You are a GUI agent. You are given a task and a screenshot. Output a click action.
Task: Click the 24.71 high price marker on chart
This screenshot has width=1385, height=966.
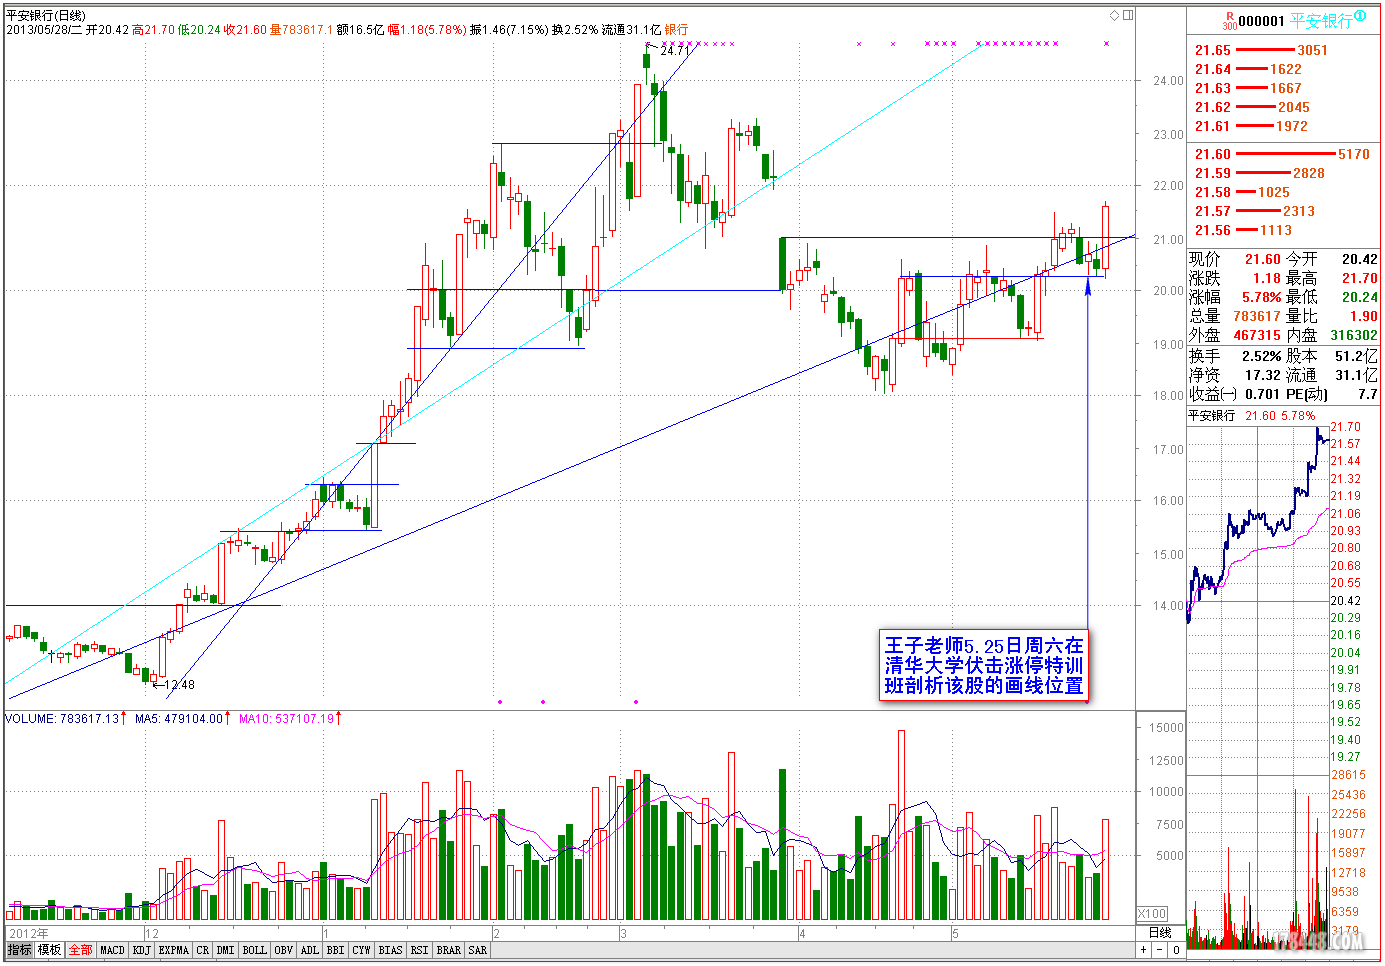point(675,50)
